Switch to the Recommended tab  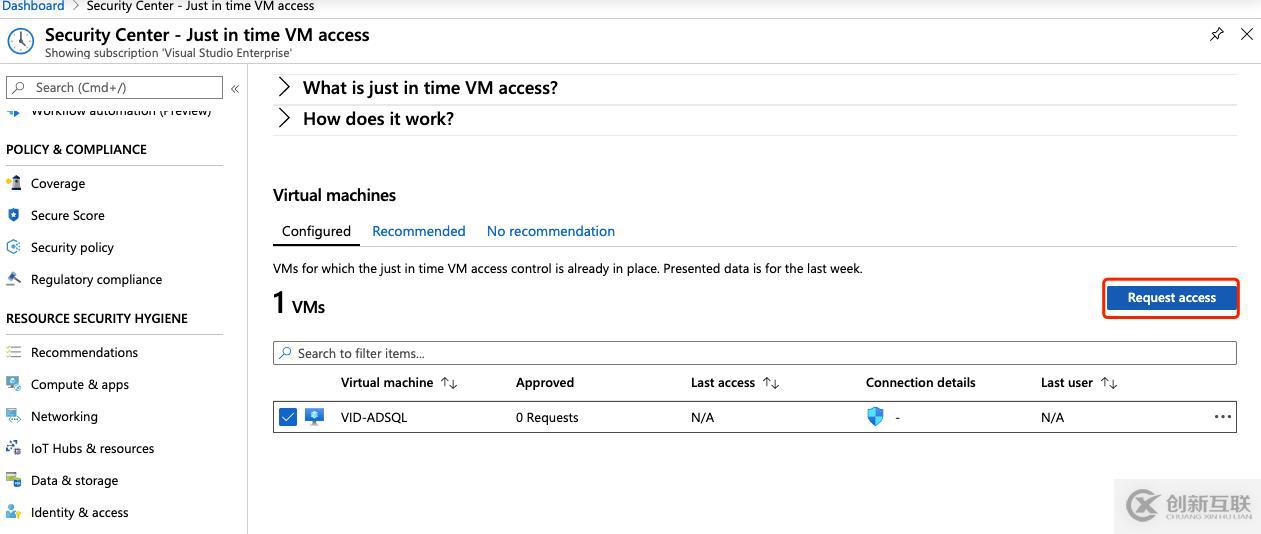[x=418, y=231]
